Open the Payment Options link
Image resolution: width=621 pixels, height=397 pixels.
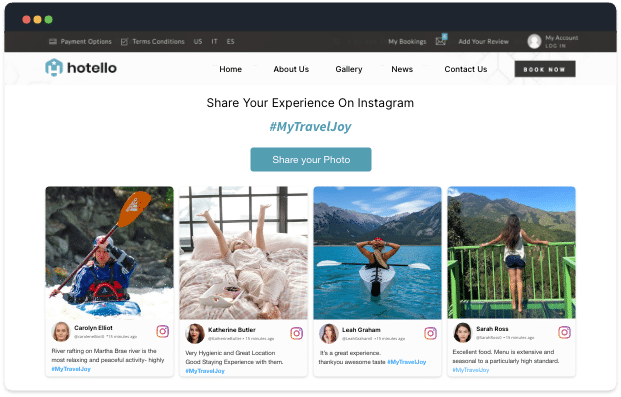pyautogui.click(x=86, y=42)
